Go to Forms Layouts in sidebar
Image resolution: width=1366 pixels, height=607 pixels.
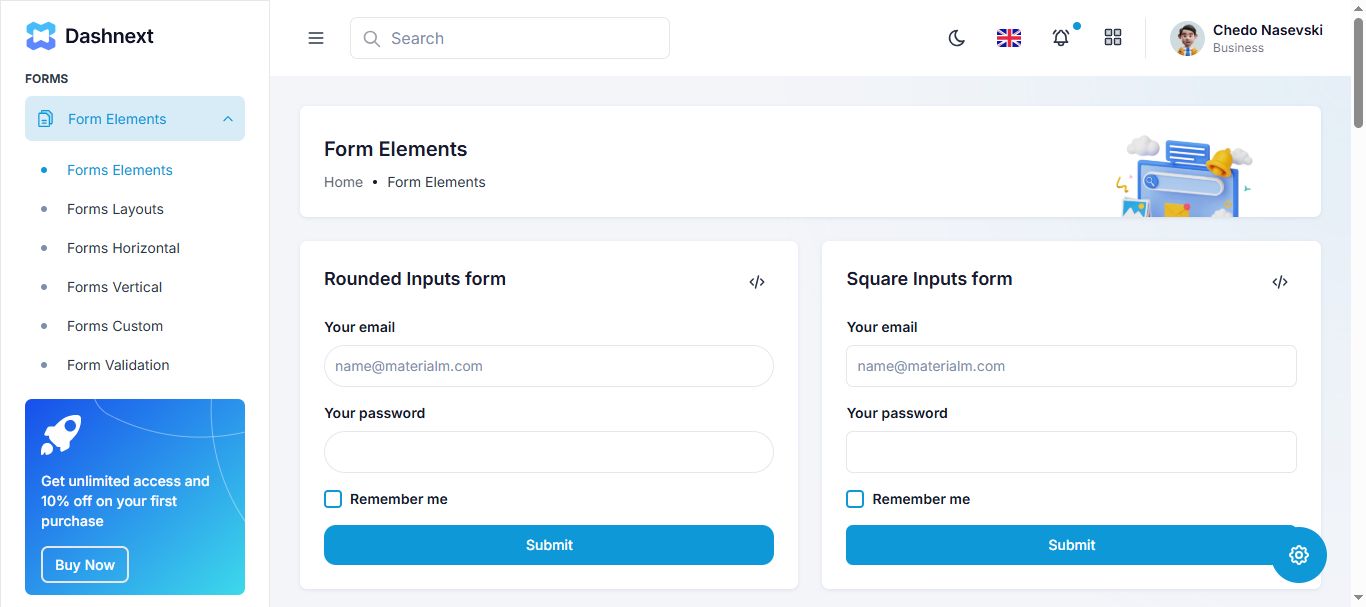115,209
